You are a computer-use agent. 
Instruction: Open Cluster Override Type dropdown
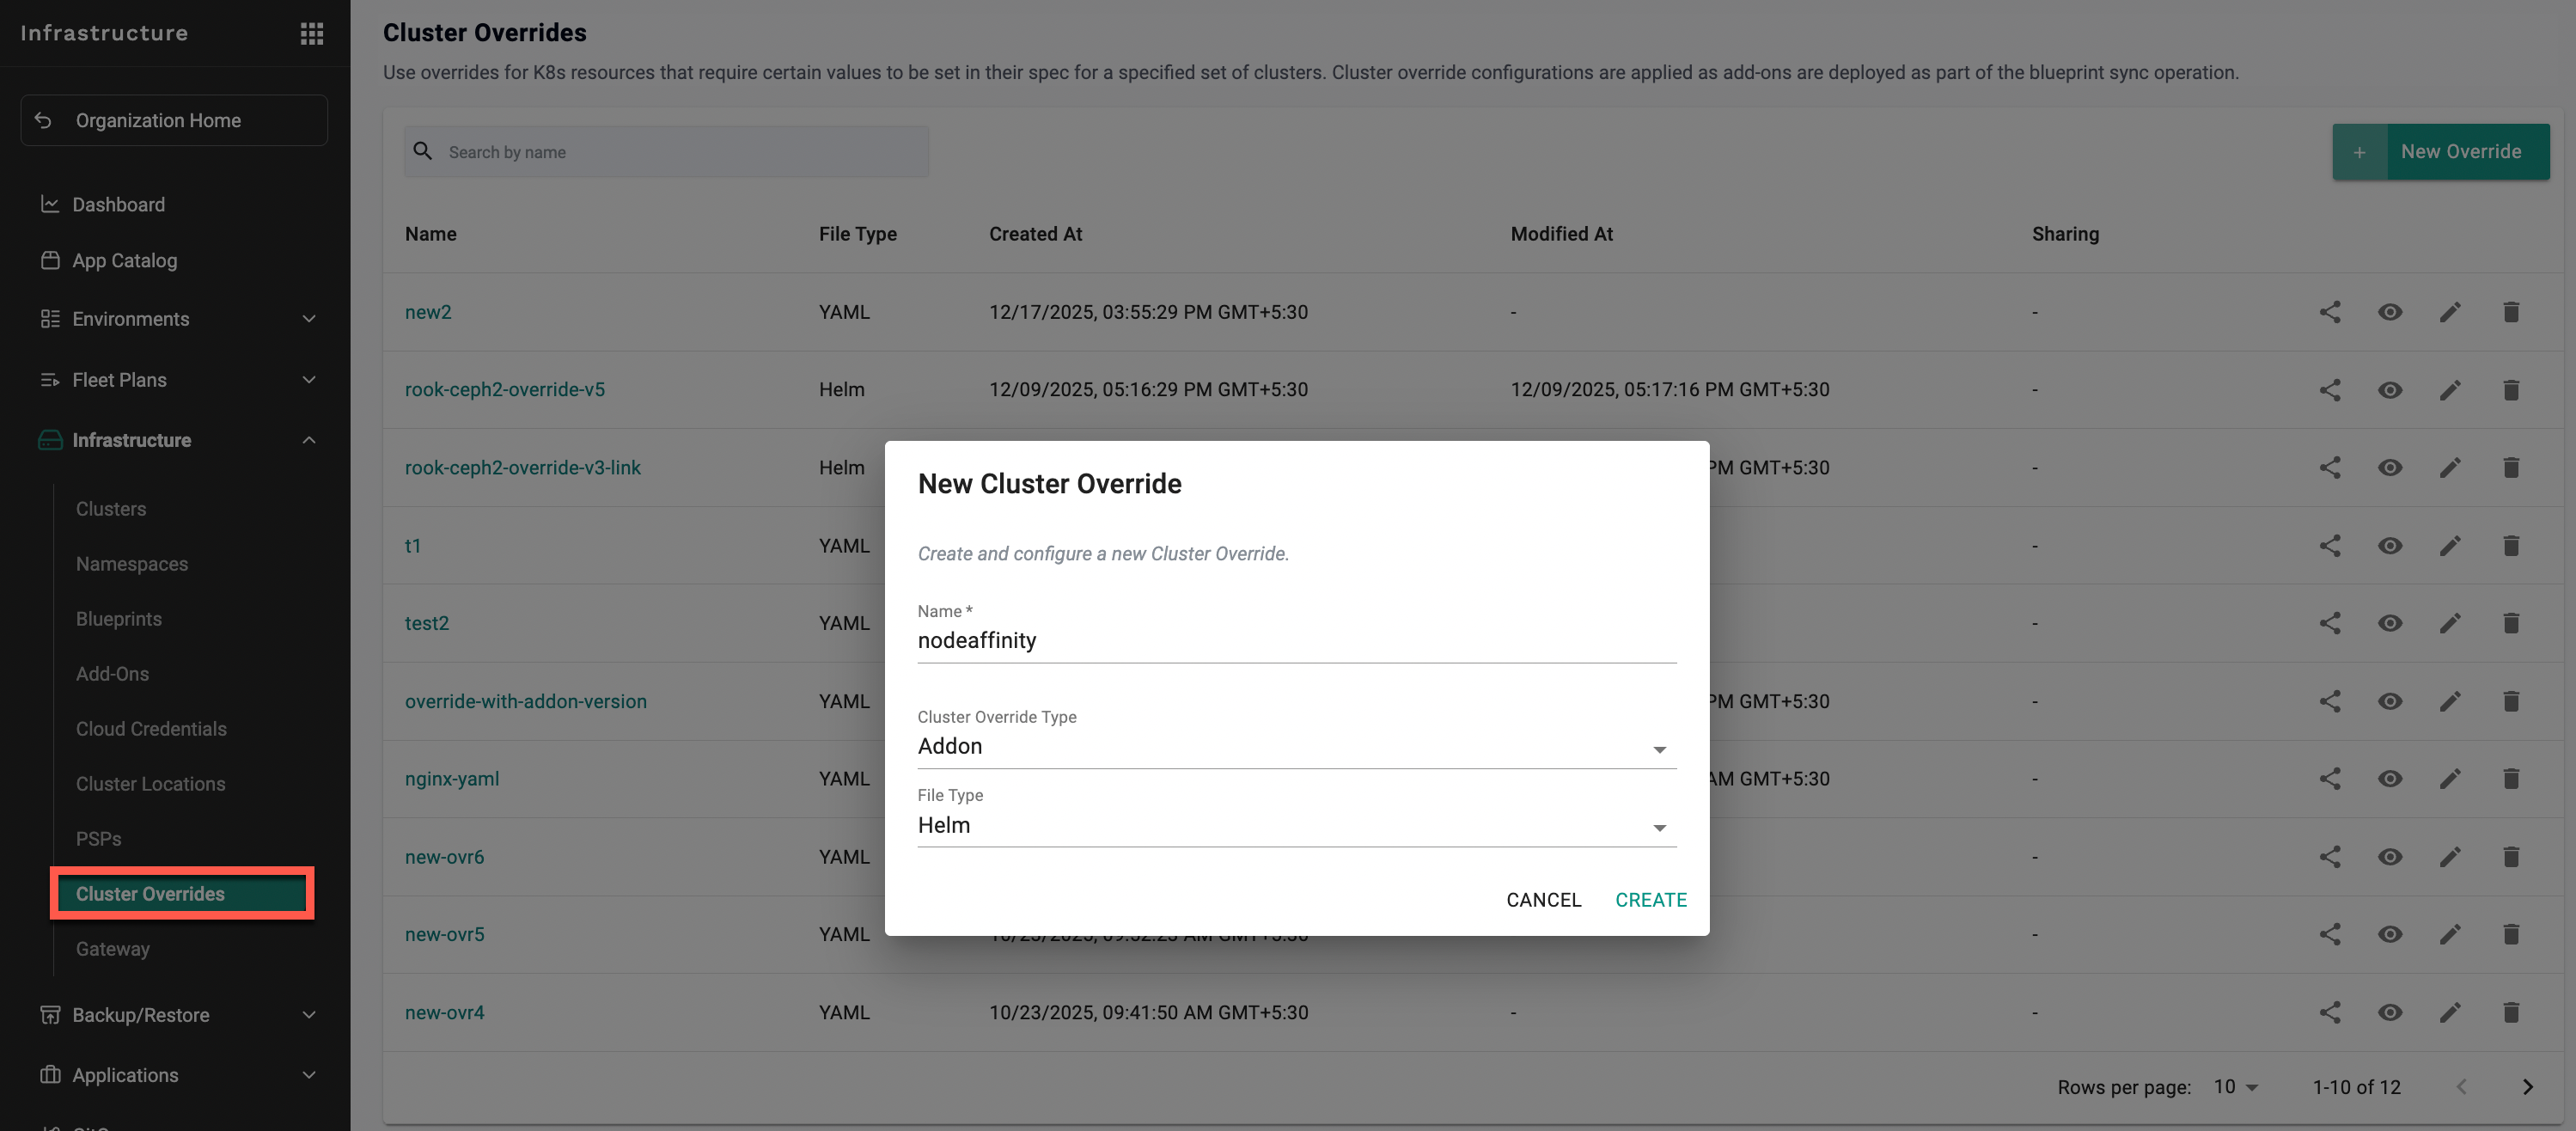[1295, 747]
